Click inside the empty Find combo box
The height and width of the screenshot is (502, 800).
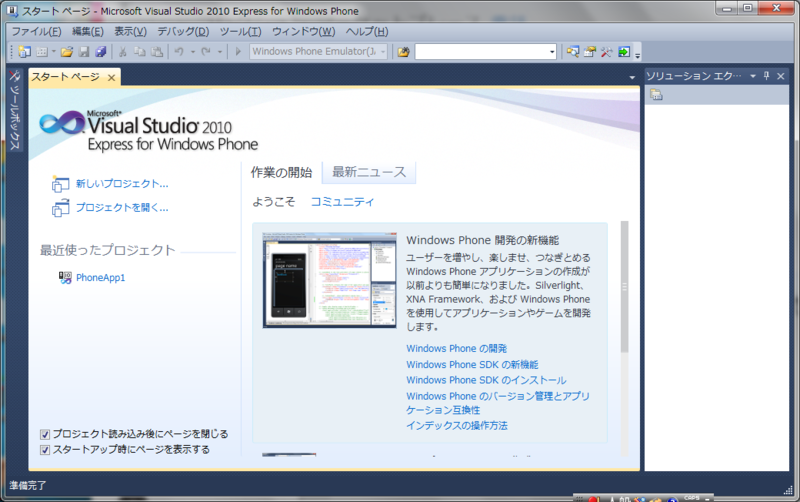coord(481,52)
